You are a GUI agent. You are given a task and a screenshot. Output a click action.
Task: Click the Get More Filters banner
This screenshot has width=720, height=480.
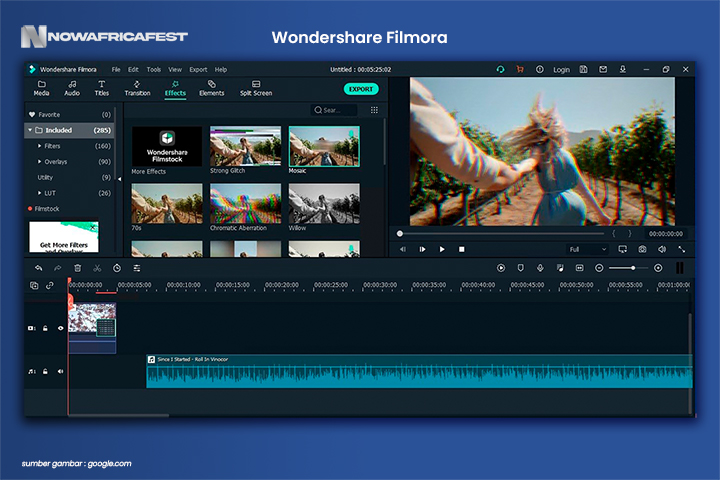click(64, 237)
